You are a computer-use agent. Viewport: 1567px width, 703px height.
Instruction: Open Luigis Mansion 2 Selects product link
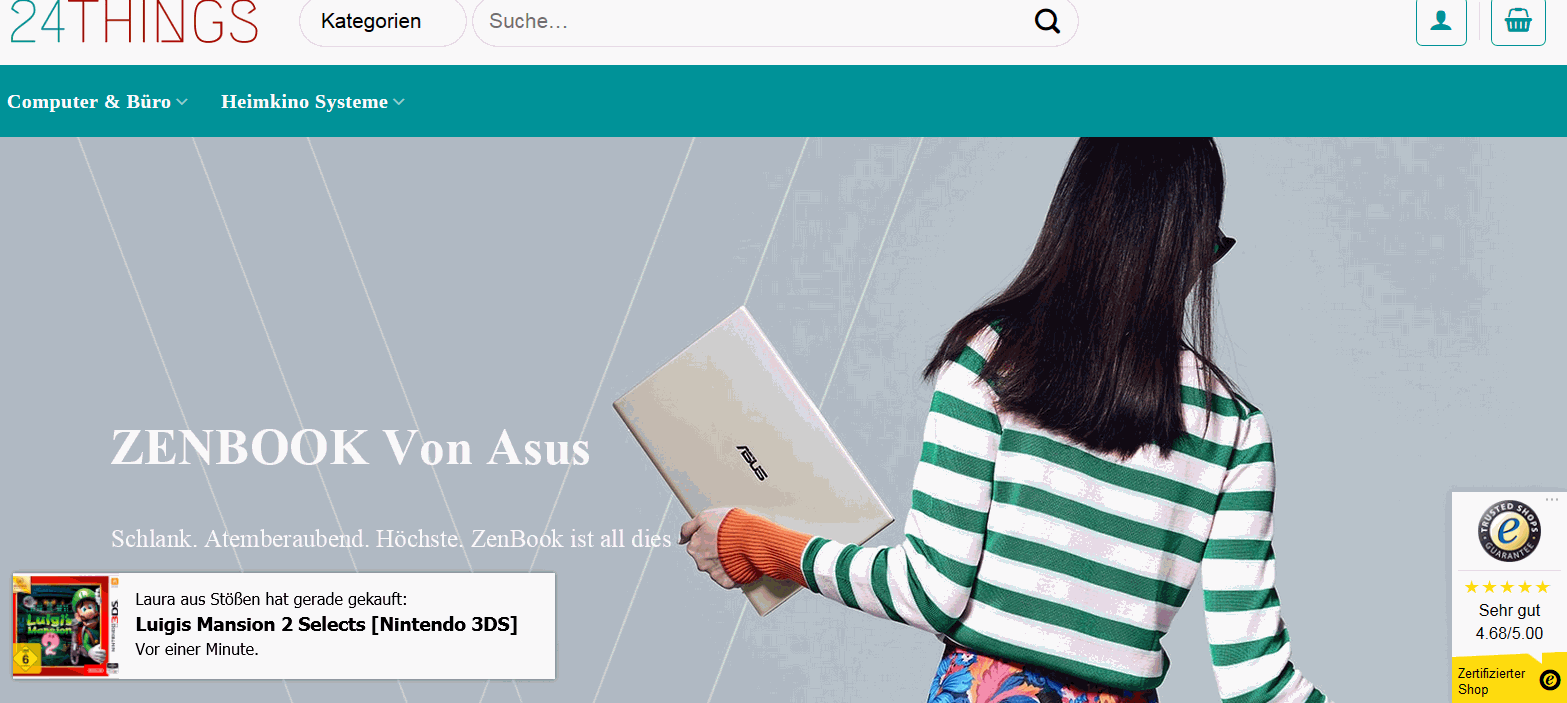pyautogui.click(x=326, y=625)
